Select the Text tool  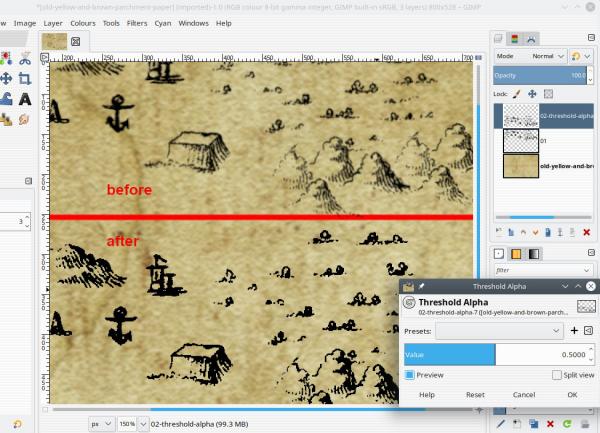click(25, 99)
